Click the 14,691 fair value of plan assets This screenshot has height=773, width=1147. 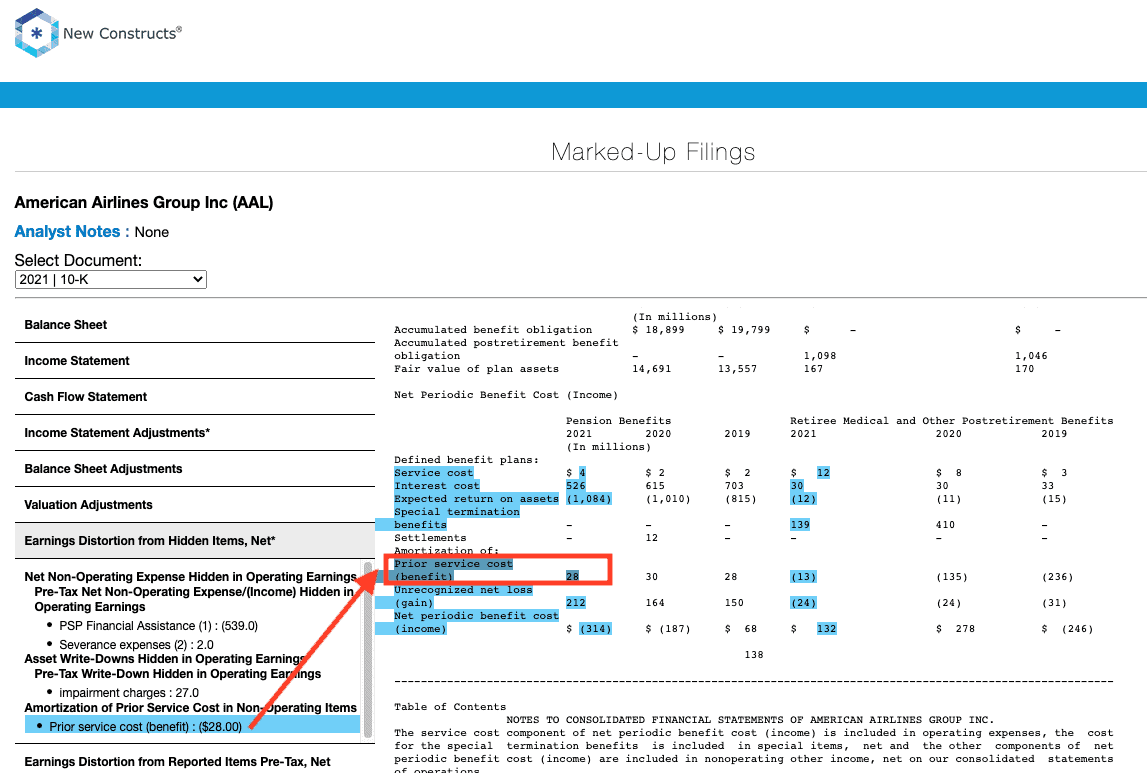(651, 369)
